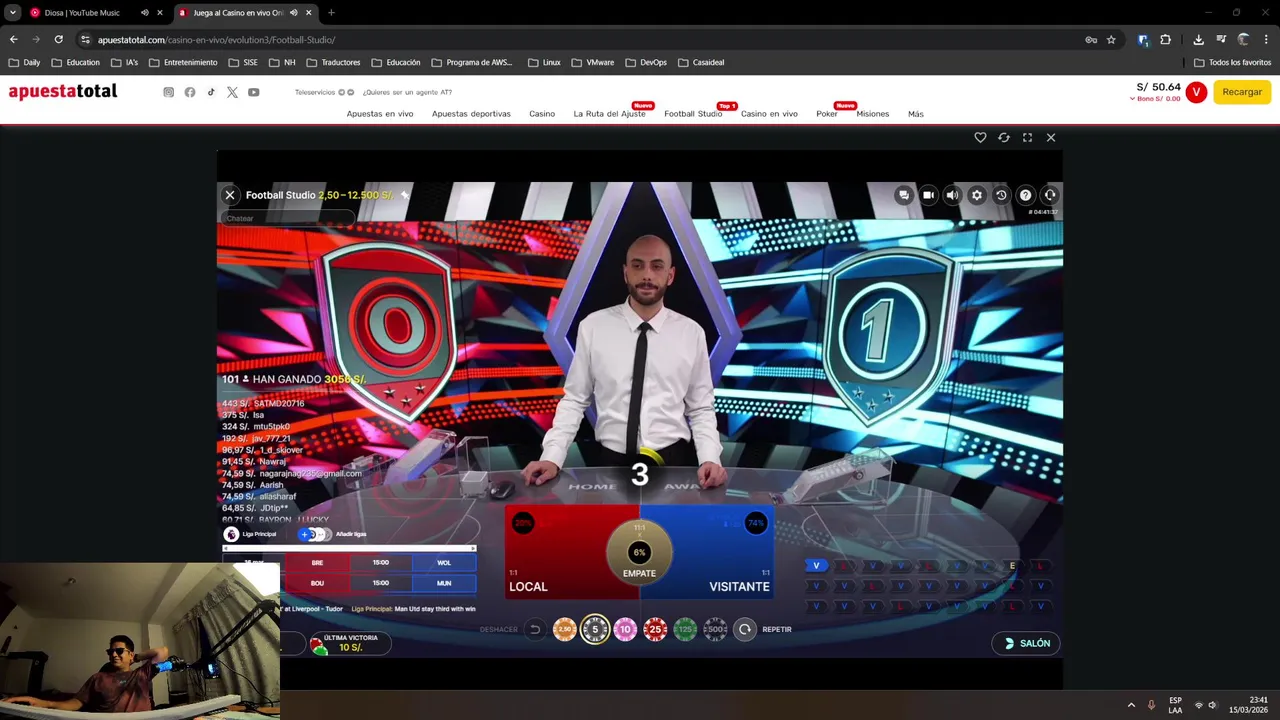Repeat the previous bet with Repetir
This screenshot has width=1280, height=720.
point(745,629)
